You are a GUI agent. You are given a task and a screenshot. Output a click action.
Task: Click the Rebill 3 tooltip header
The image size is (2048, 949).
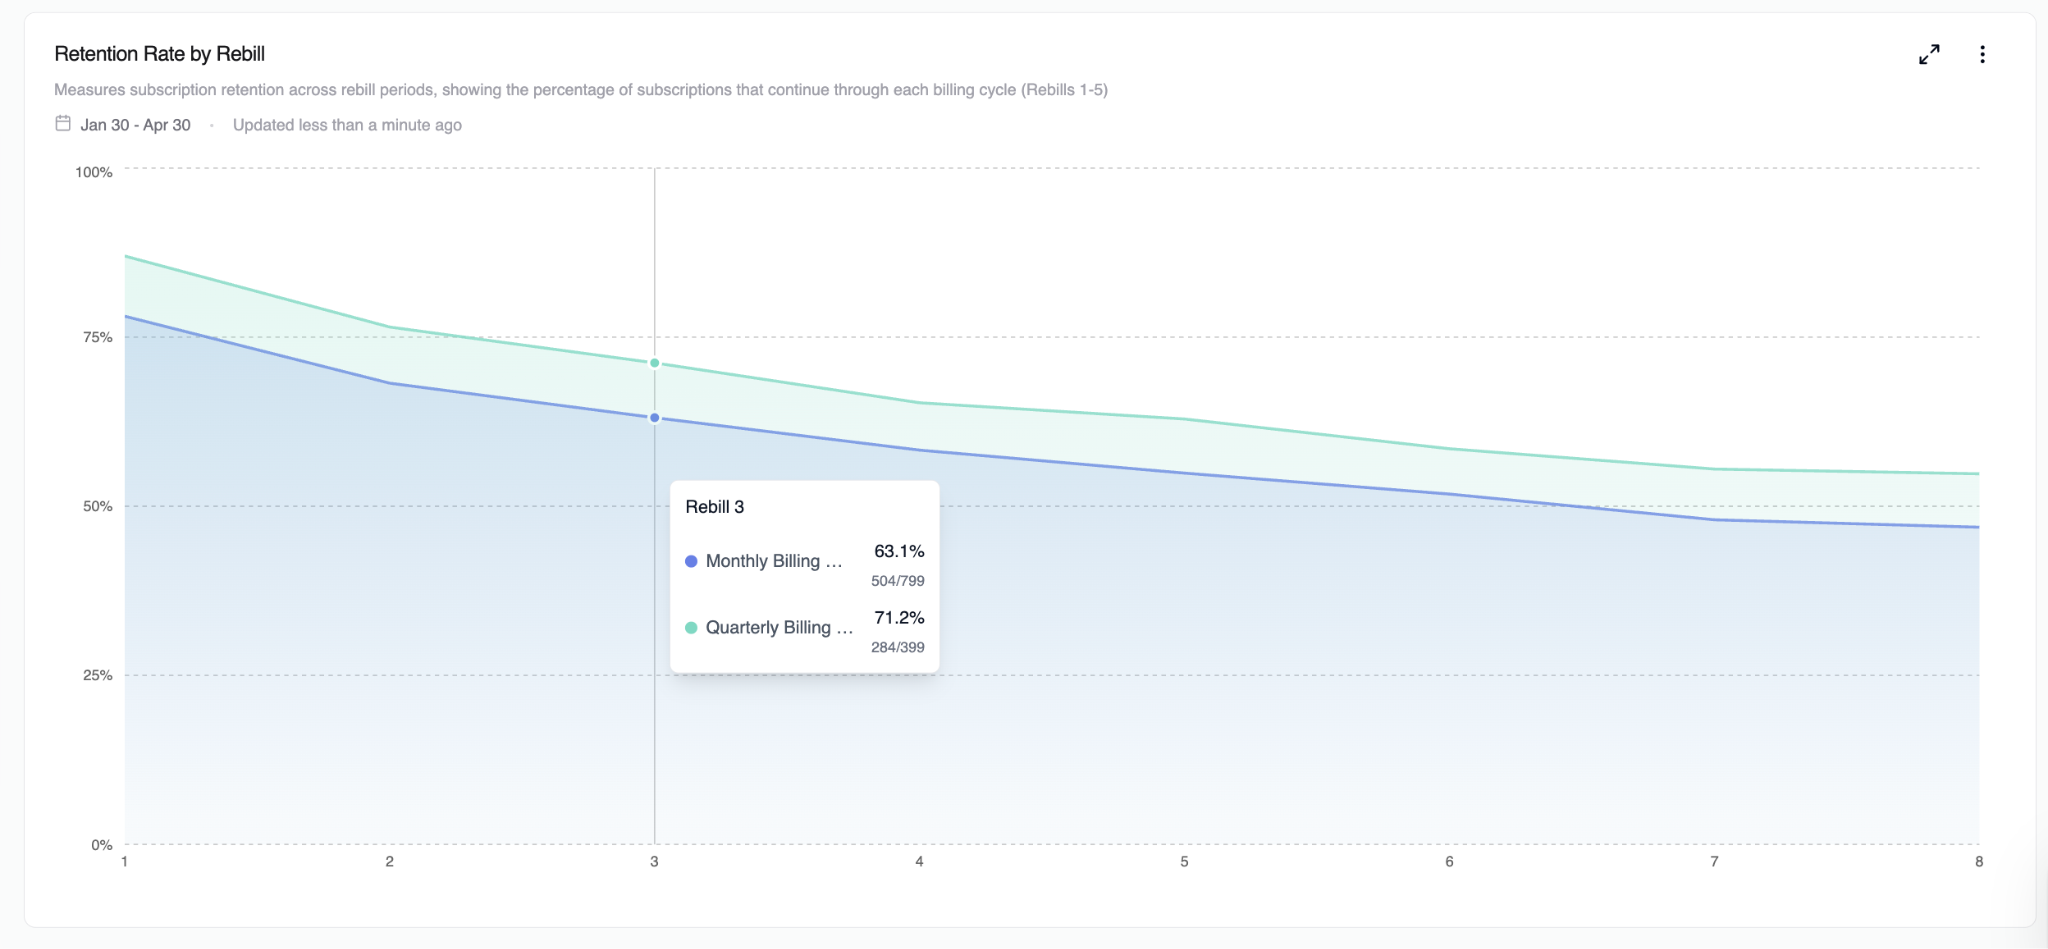coord(714,507)
